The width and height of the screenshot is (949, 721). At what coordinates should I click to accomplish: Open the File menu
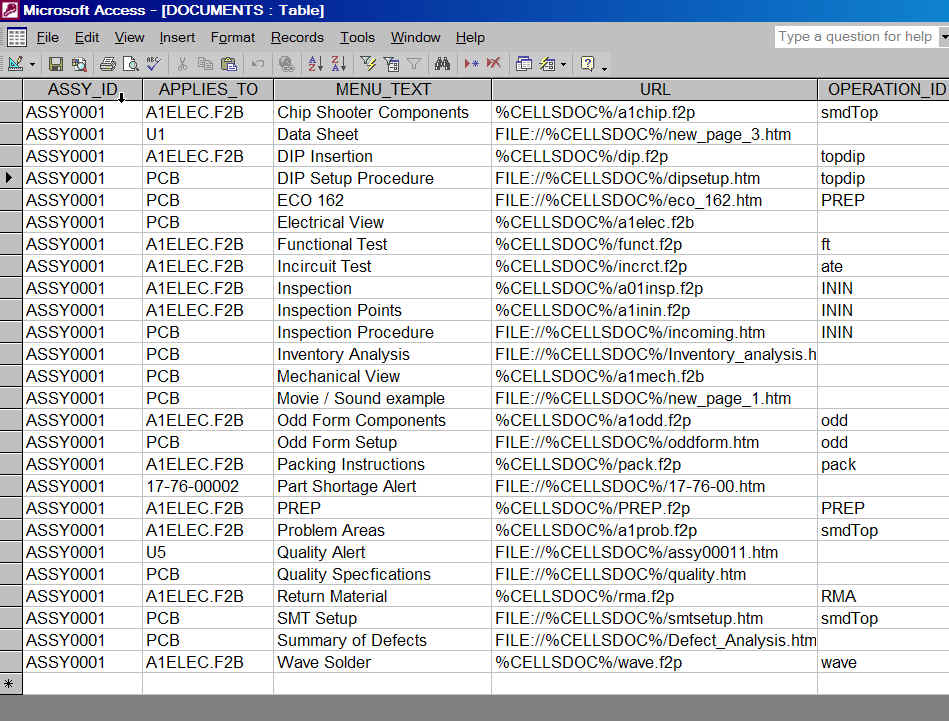(x=48, y=38)
